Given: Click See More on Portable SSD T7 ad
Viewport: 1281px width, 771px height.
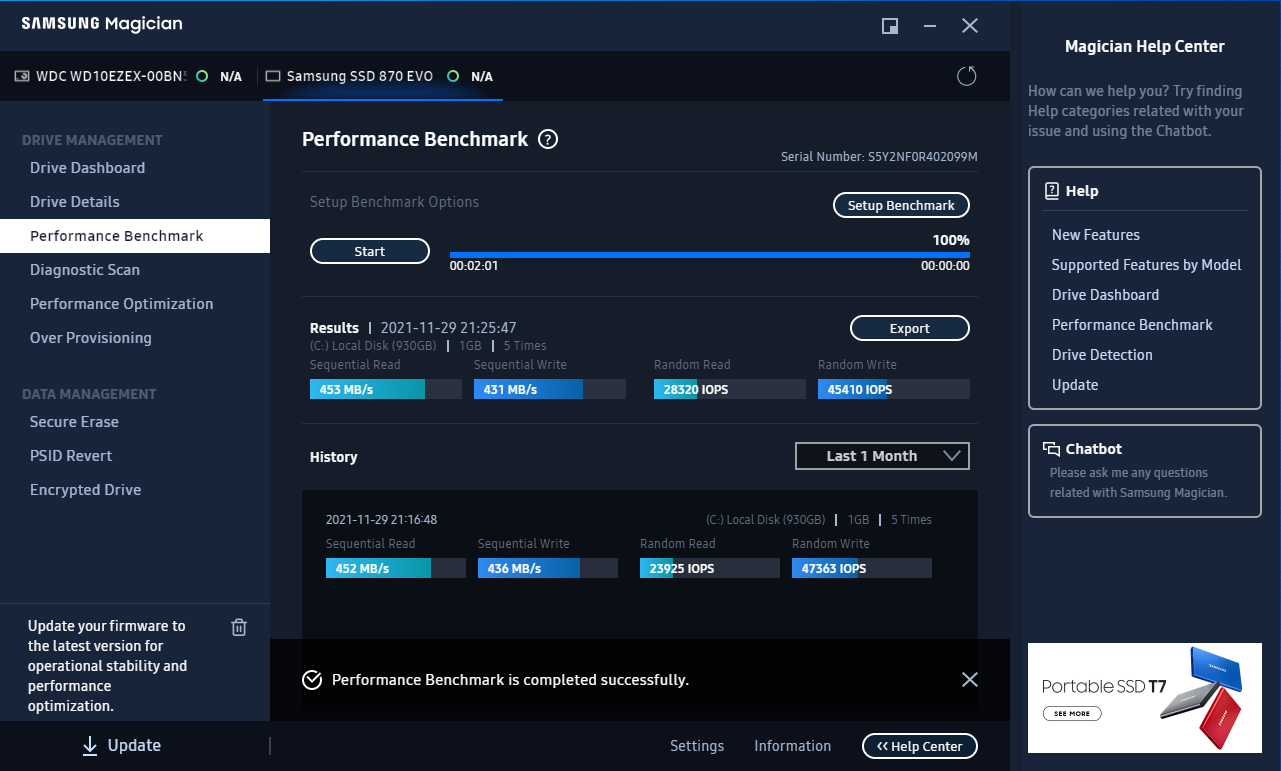Looking at the screenshot, I should 1072,714.
